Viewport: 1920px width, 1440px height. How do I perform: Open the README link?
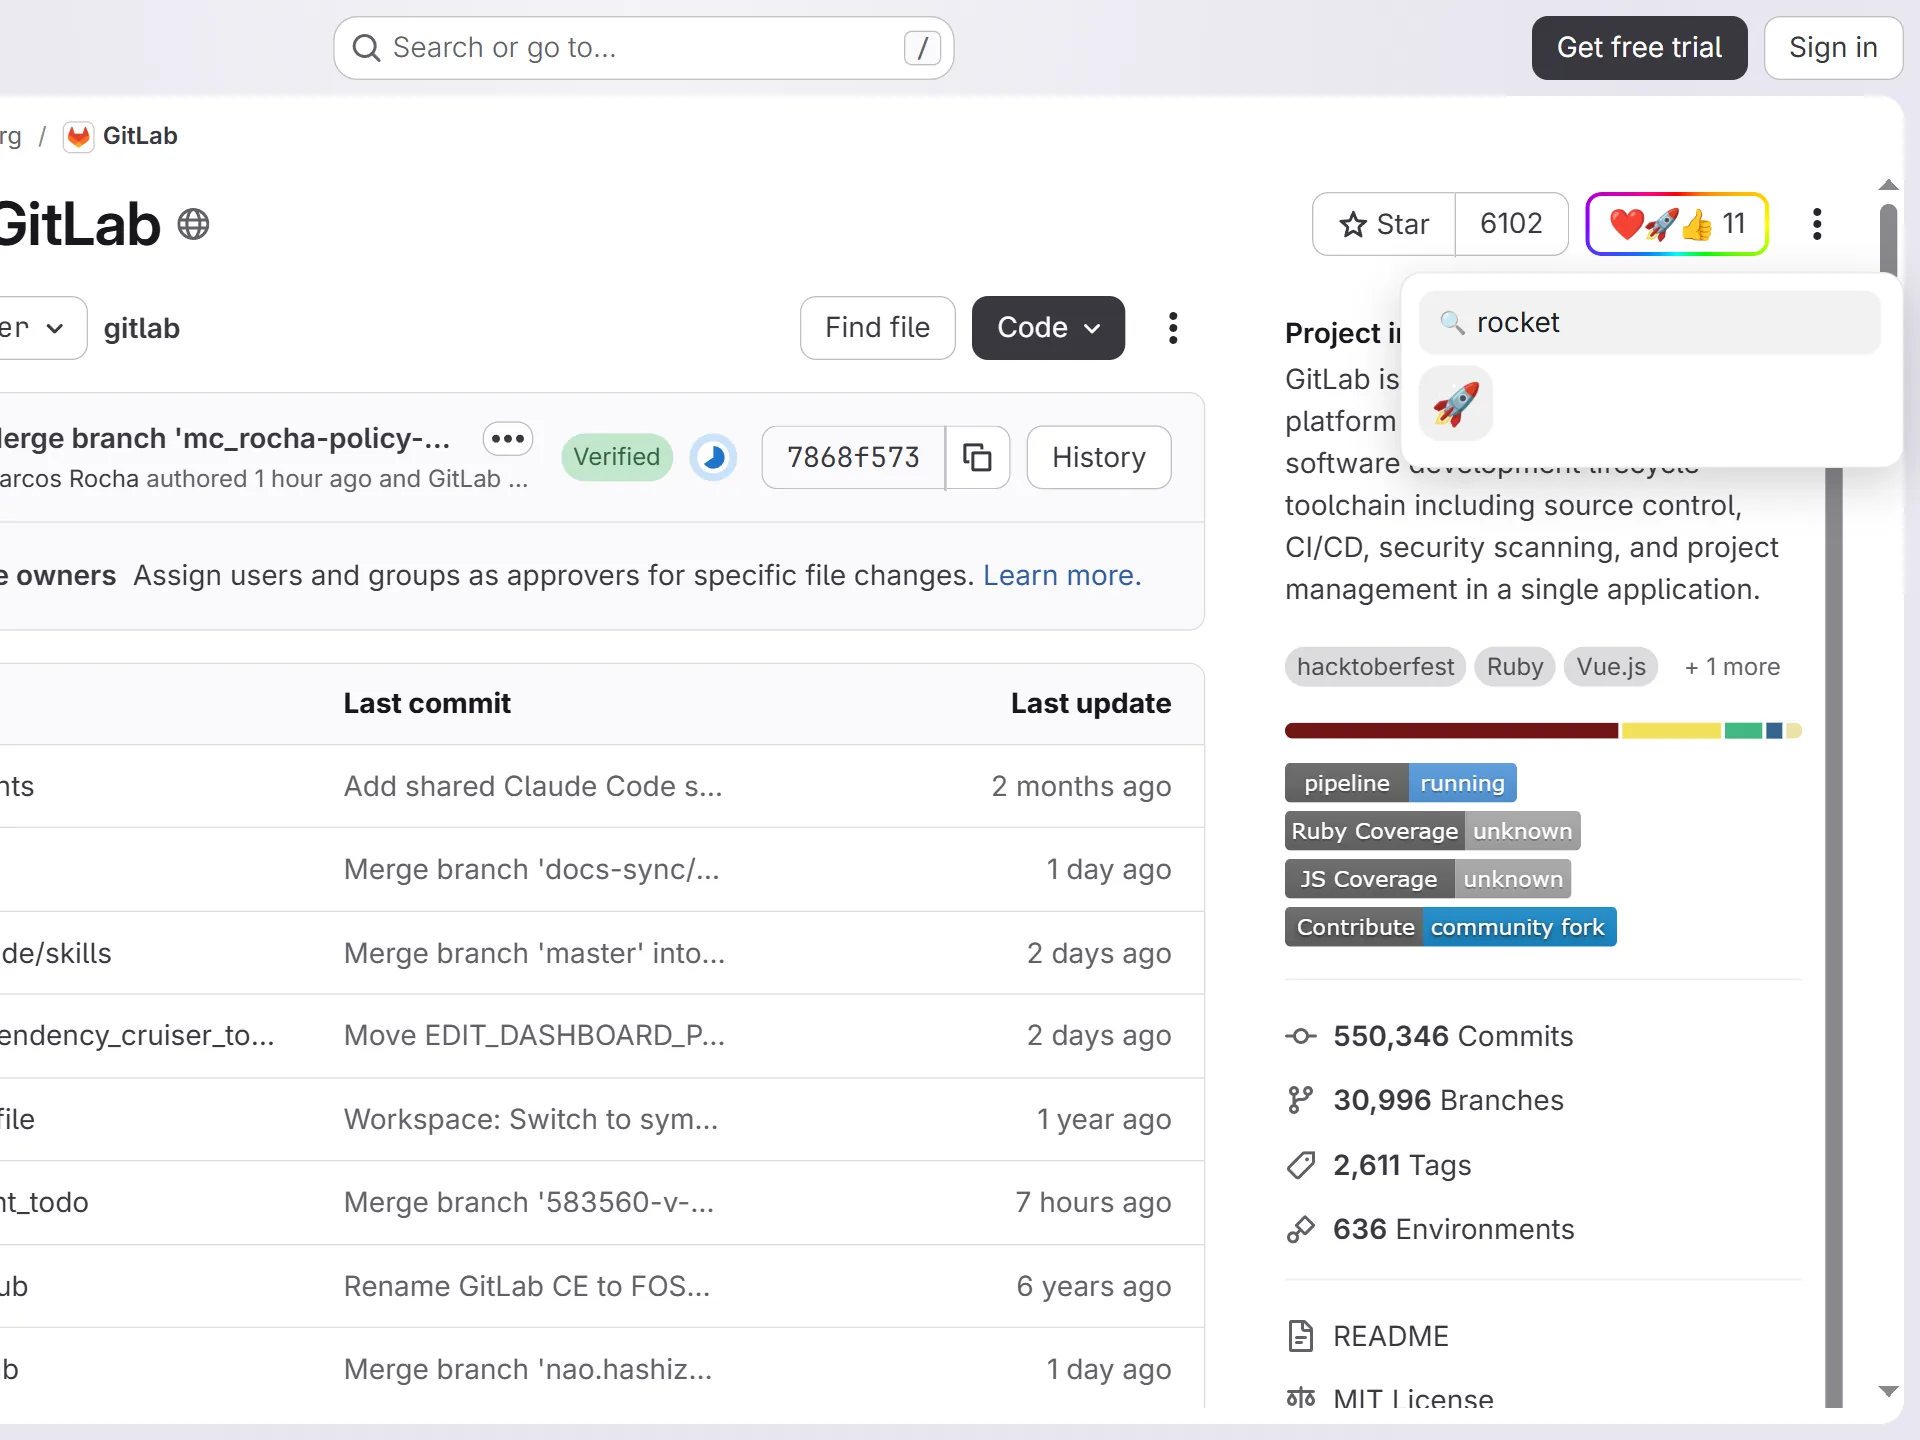tap(1391, 1336)
